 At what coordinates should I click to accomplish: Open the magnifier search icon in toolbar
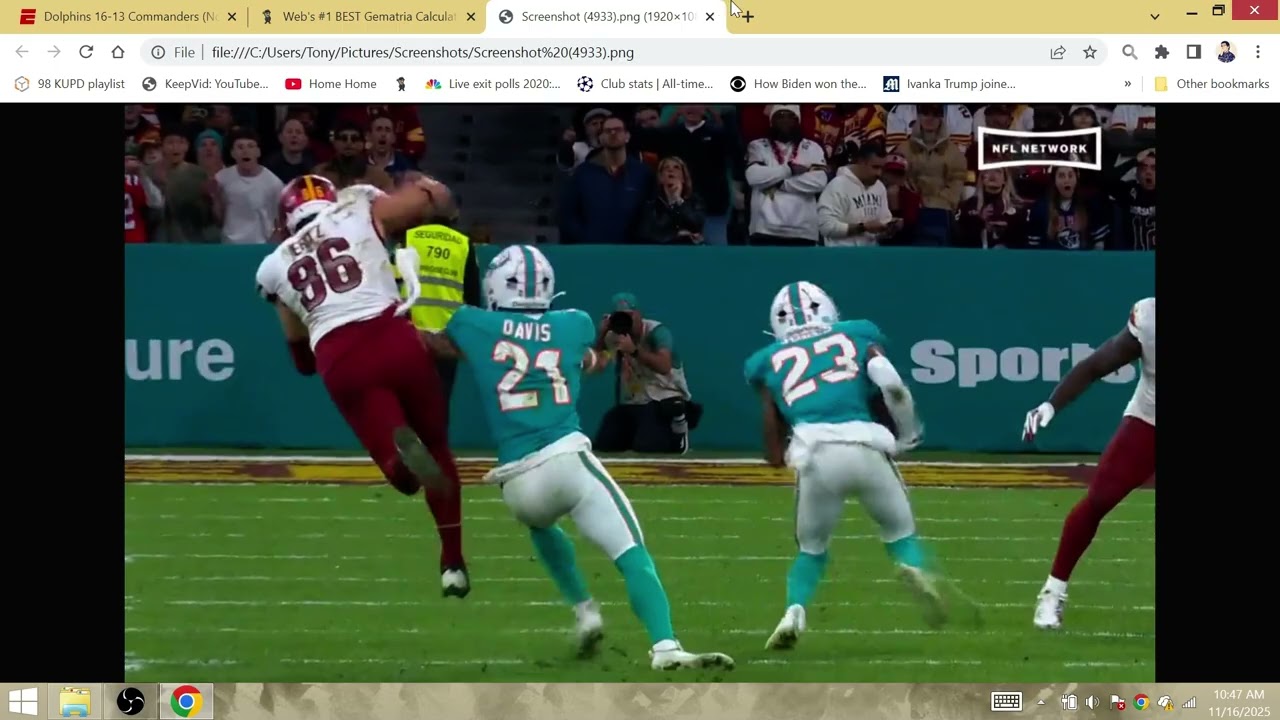click(x=1130, y=52)
